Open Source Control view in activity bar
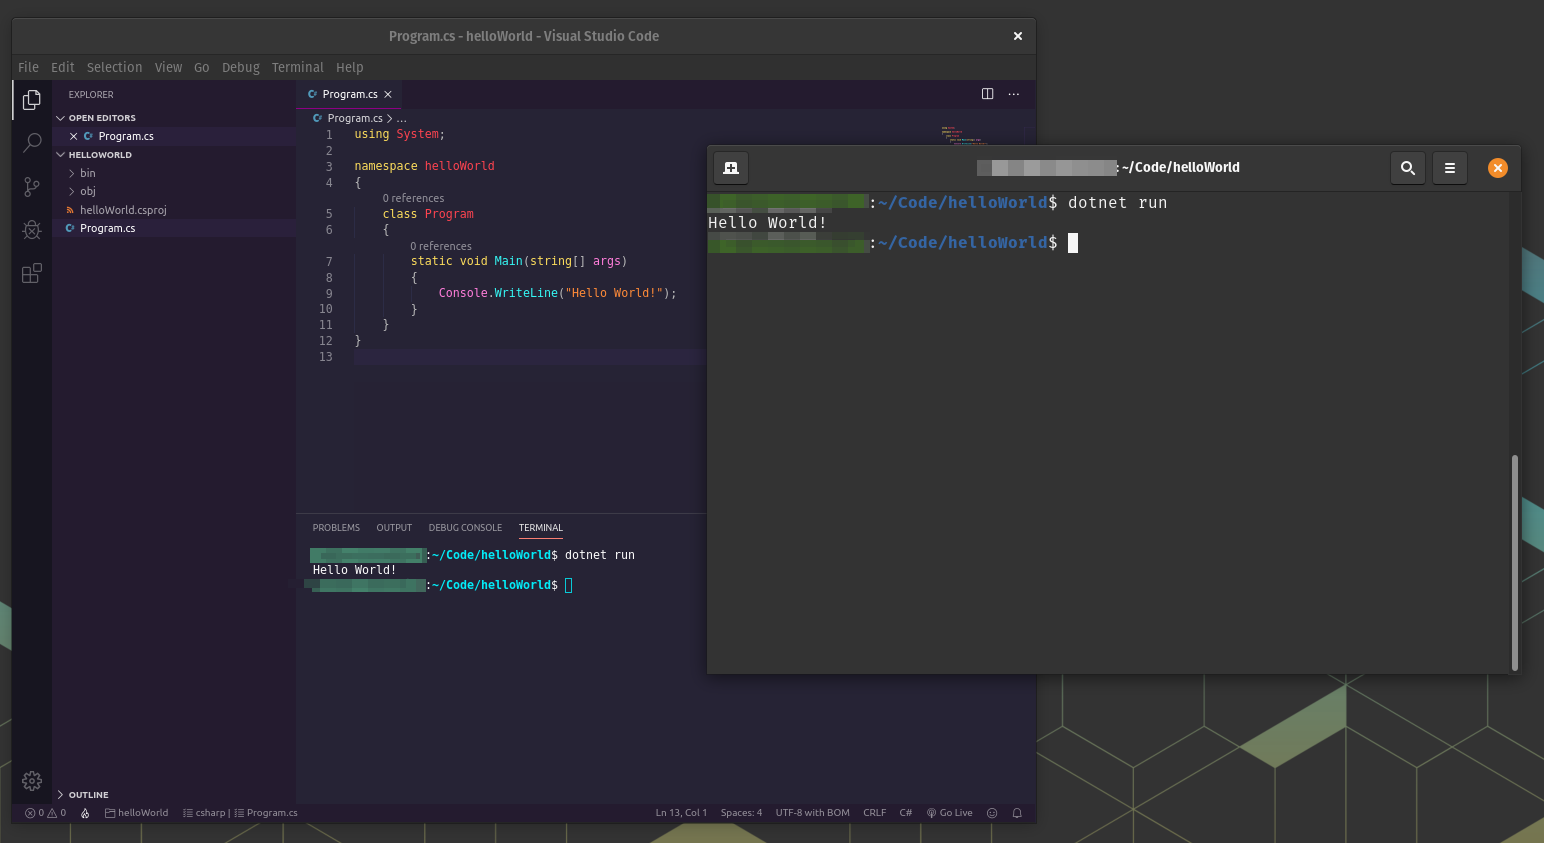Image resolution: width=1544 pixels, height=843 pixels. 32,187
